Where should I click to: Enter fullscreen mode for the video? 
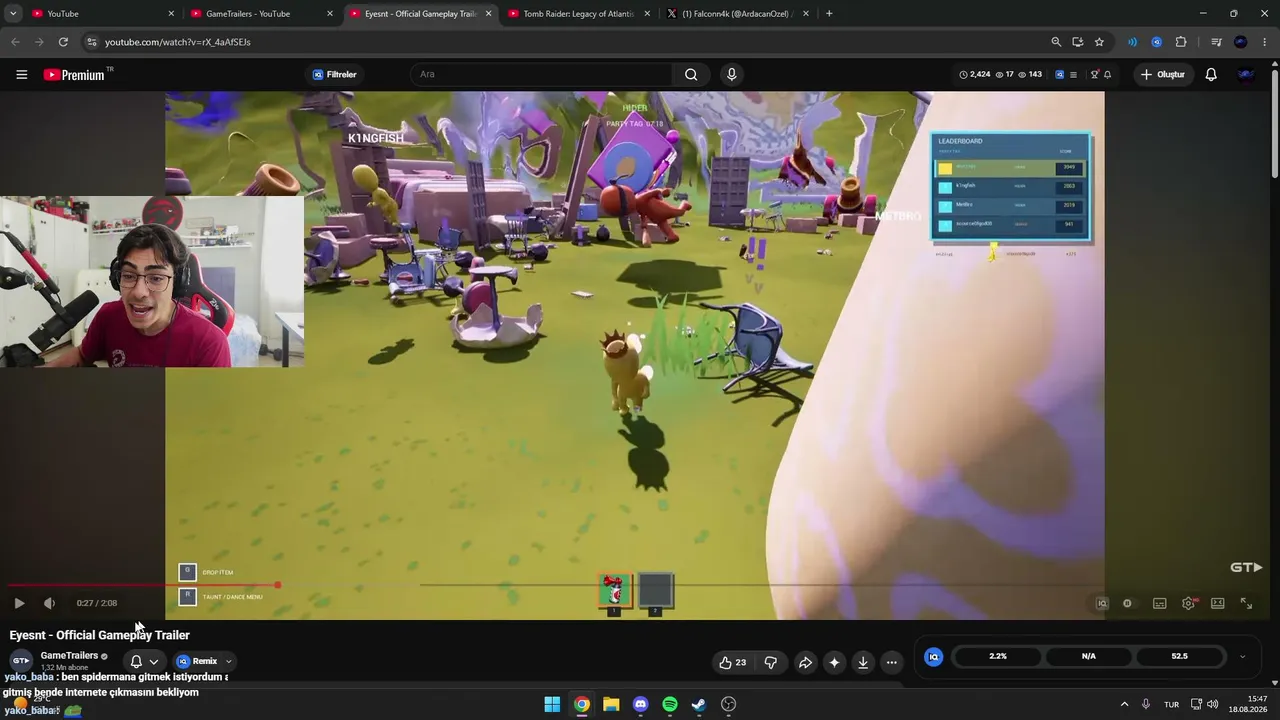tap(1246, 603)
